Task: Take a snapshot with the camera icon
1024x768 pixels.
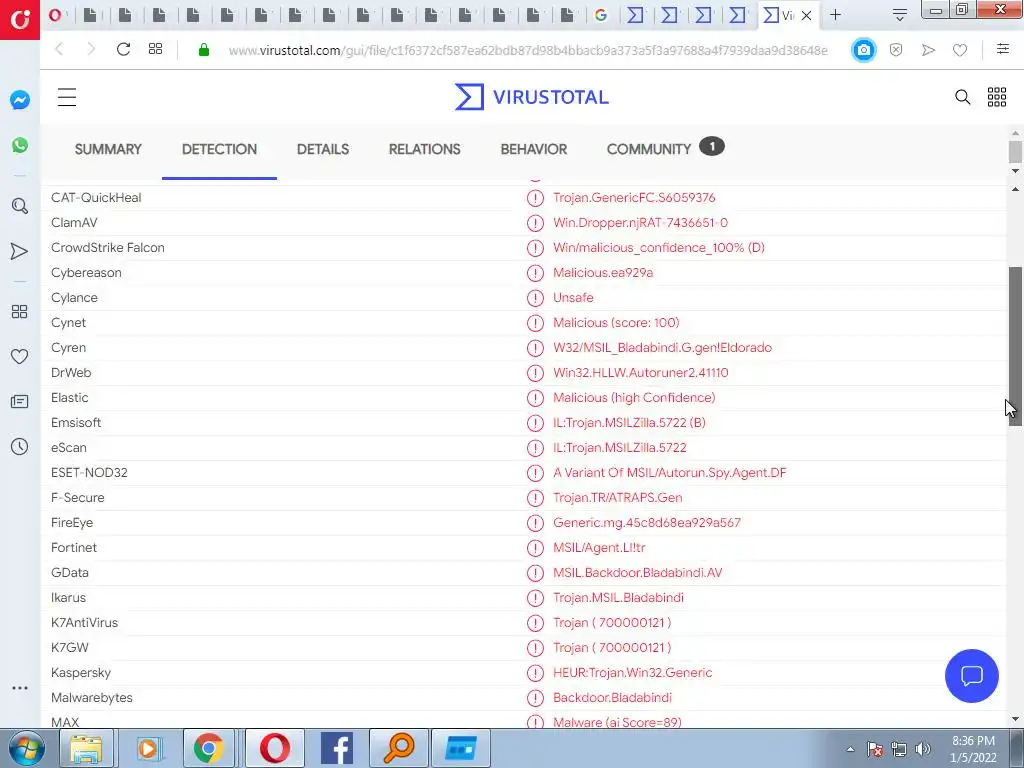Action: pos(863,50)
